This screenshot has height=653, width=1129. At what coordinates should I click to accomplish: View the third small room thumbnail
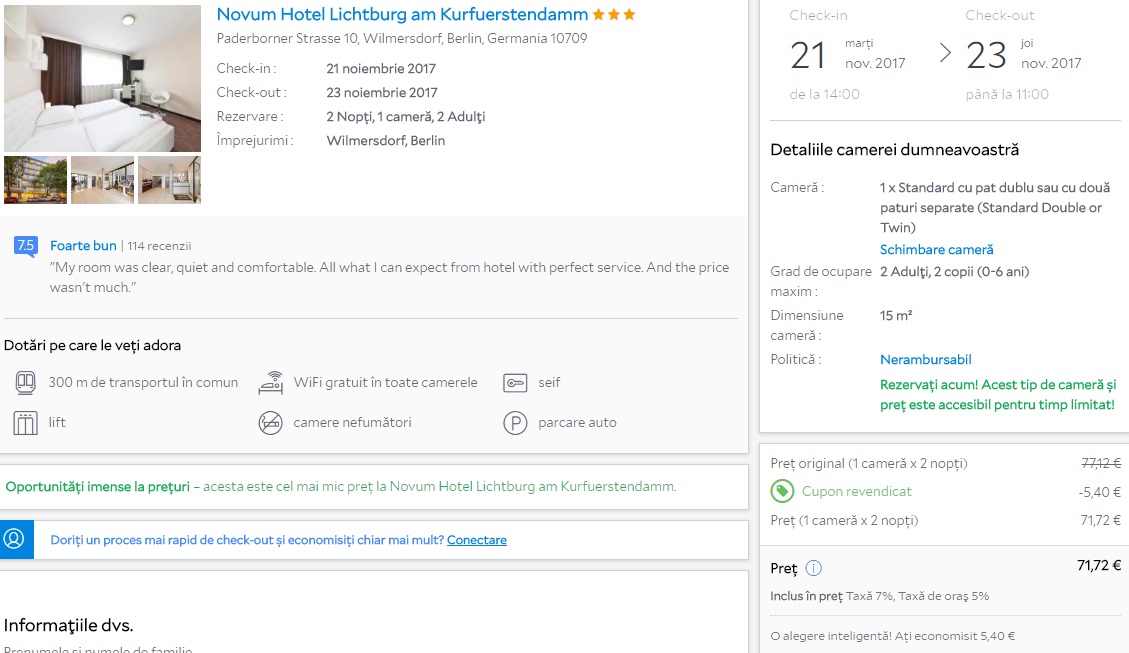[169, 180]
